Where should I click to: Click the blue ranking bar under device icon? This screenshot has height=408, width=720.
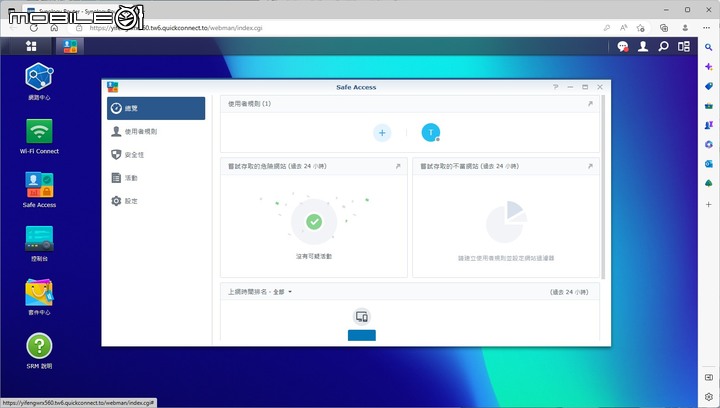click(362, 335)
